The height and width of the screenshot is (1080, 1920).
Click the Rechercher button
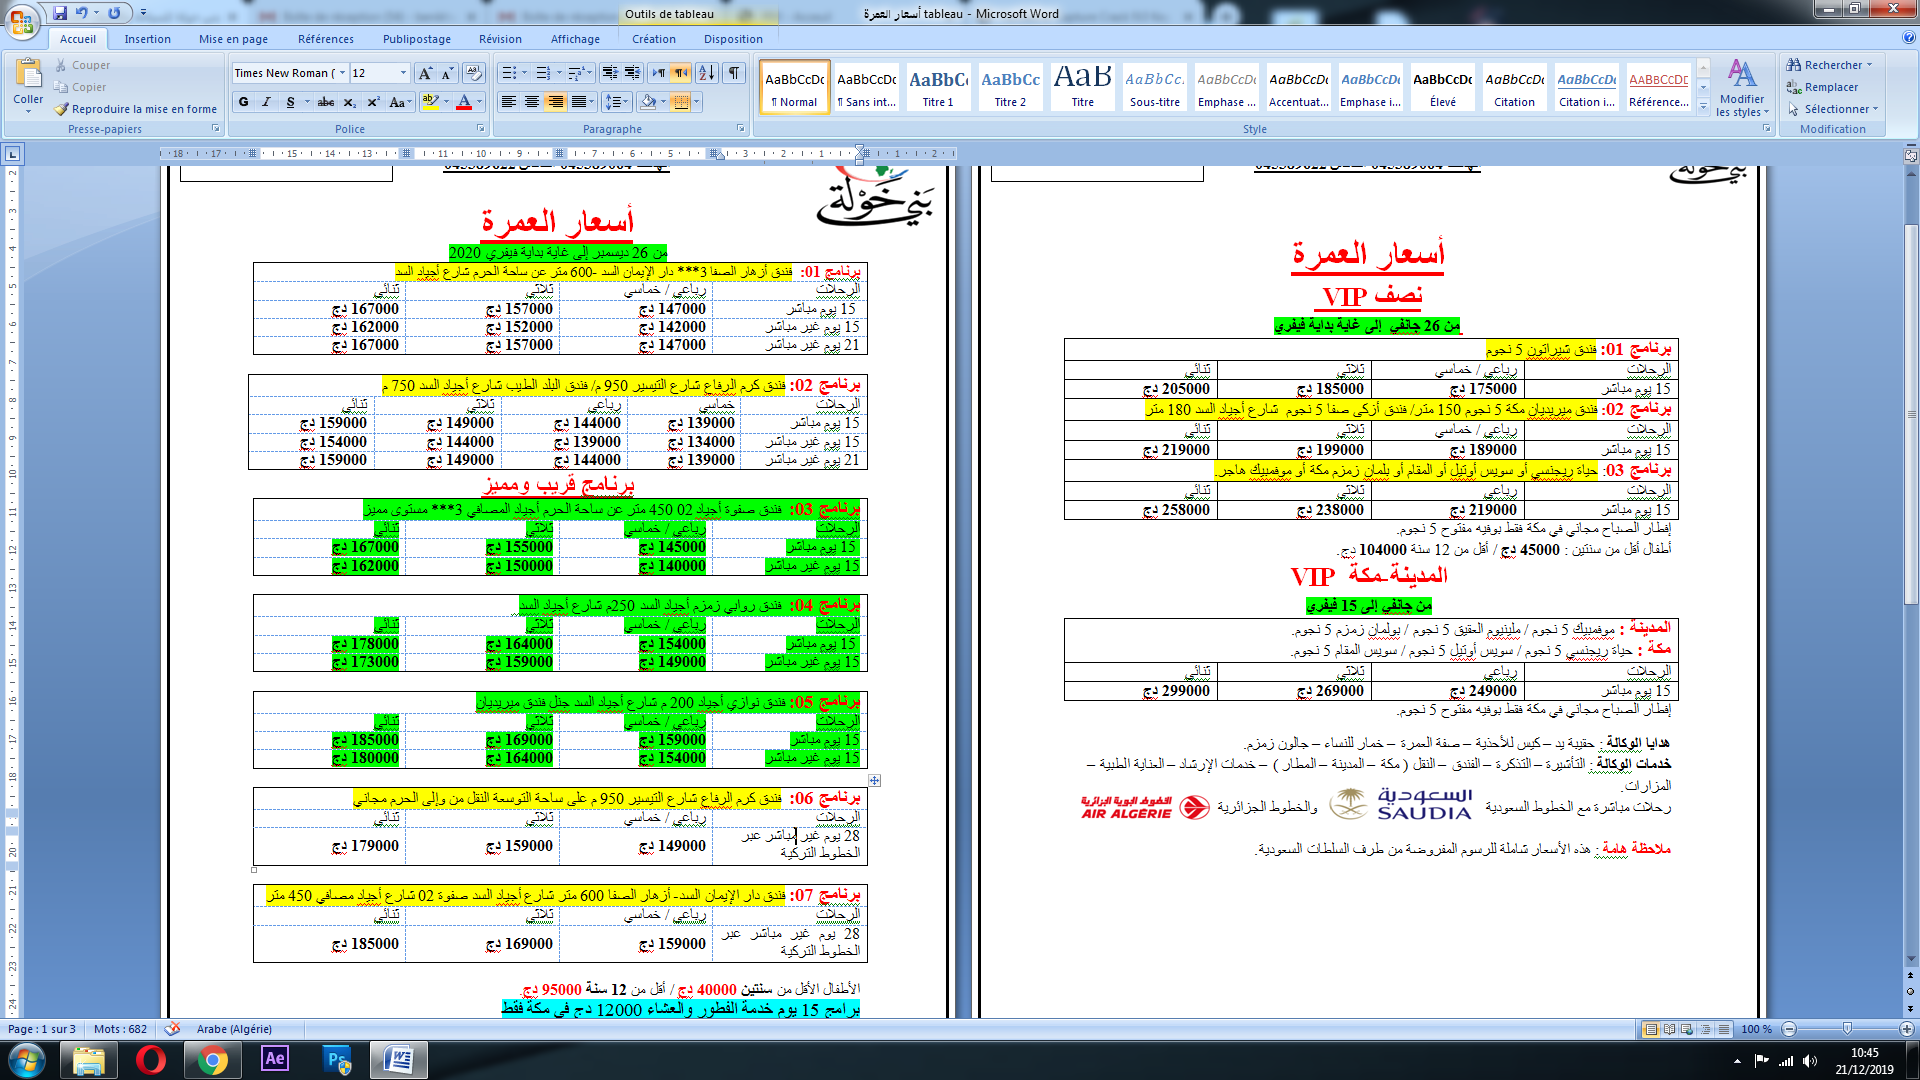click(x=1830, y=65)
